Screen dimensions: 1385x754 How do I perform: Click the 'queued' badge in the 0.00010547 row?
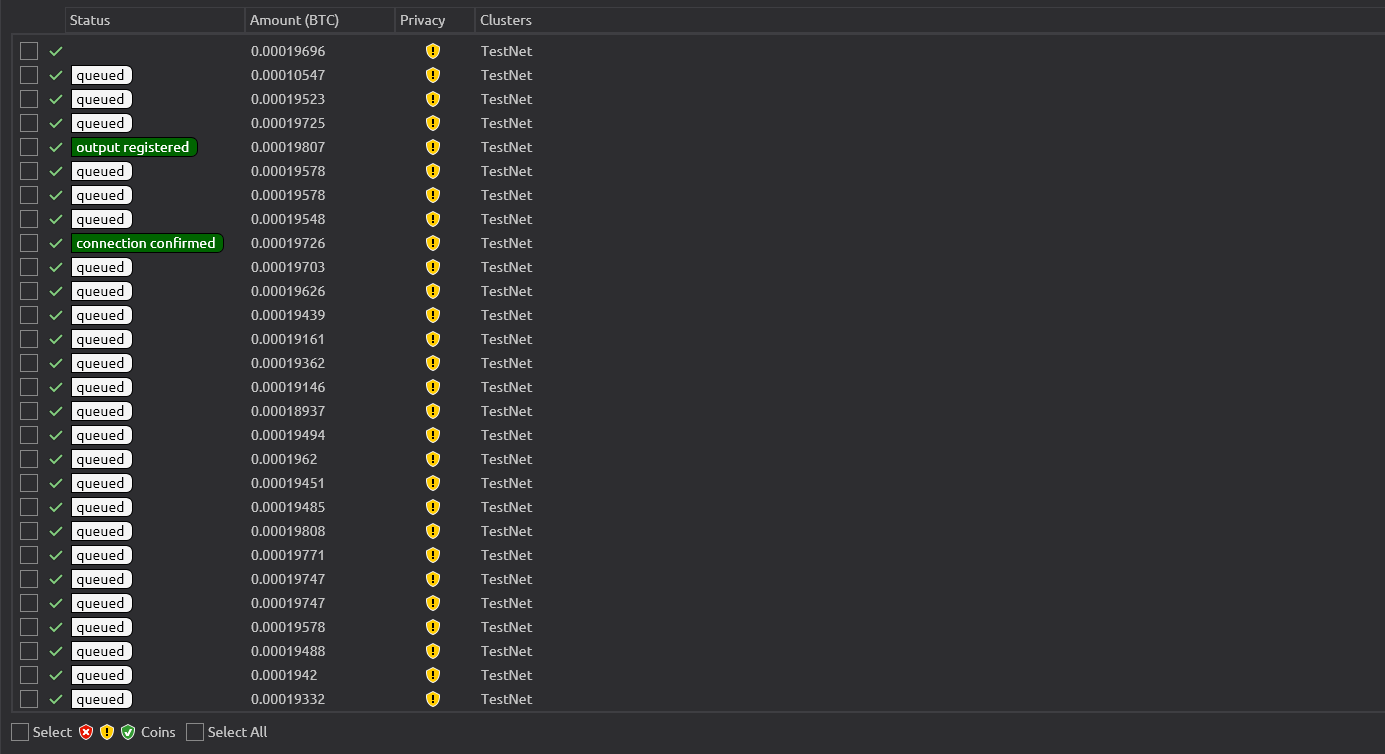[102, 75]
